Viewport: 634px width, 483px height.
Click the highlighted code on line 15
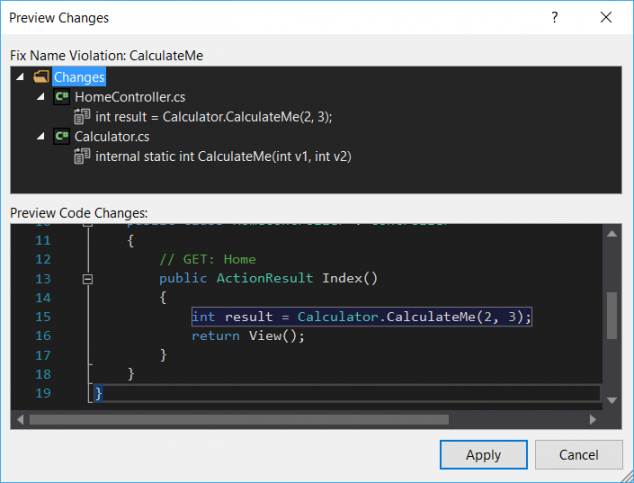[x=361, y=316]
